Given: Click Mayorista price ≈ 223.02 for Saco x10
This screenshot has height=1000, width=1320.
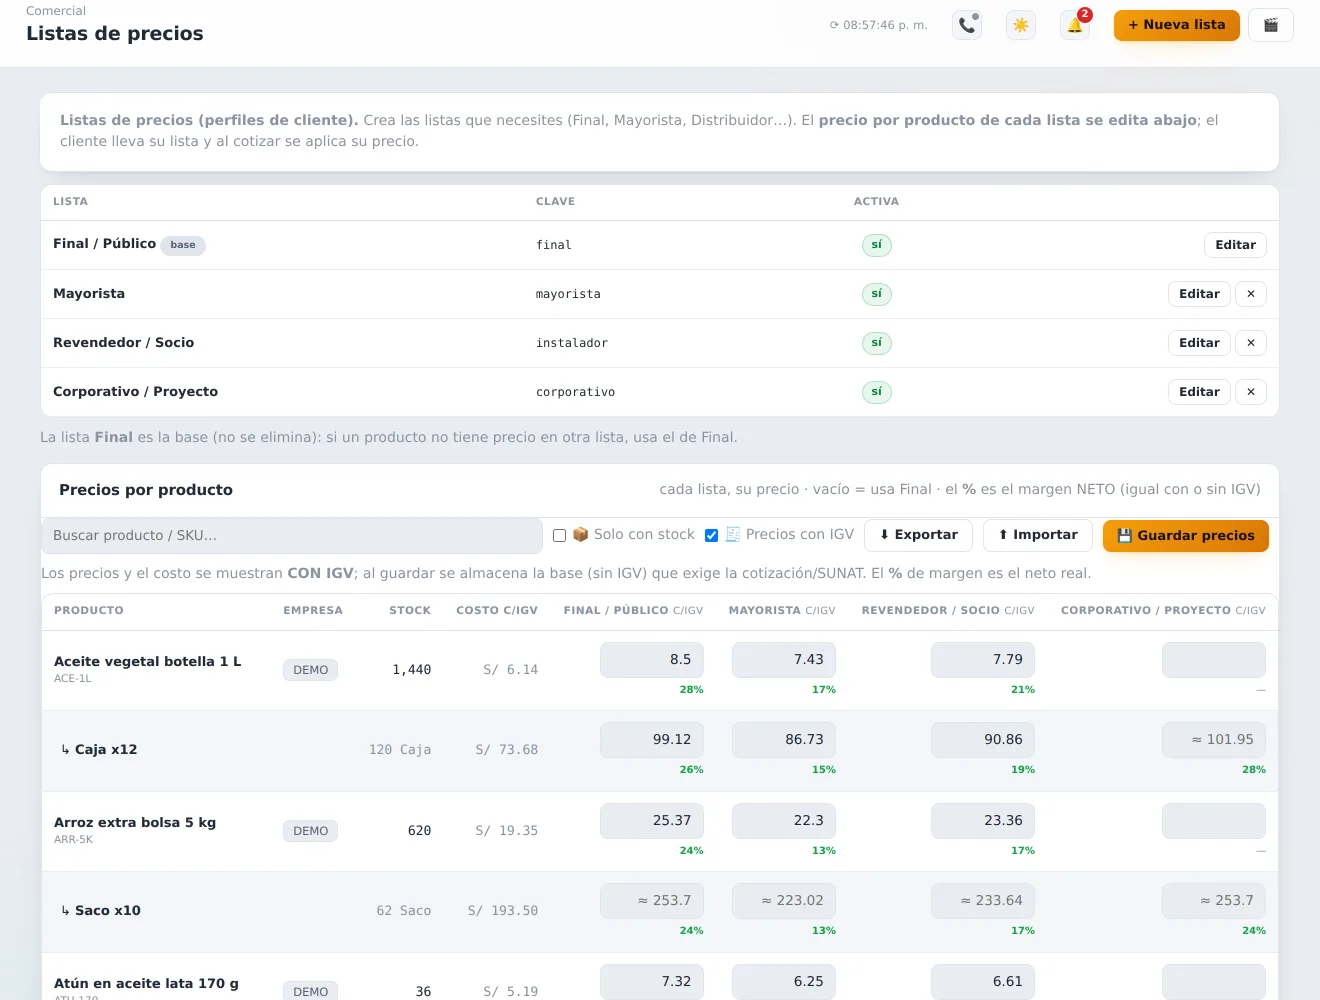Looking at the screenshot, I should [x=784, y=901].
